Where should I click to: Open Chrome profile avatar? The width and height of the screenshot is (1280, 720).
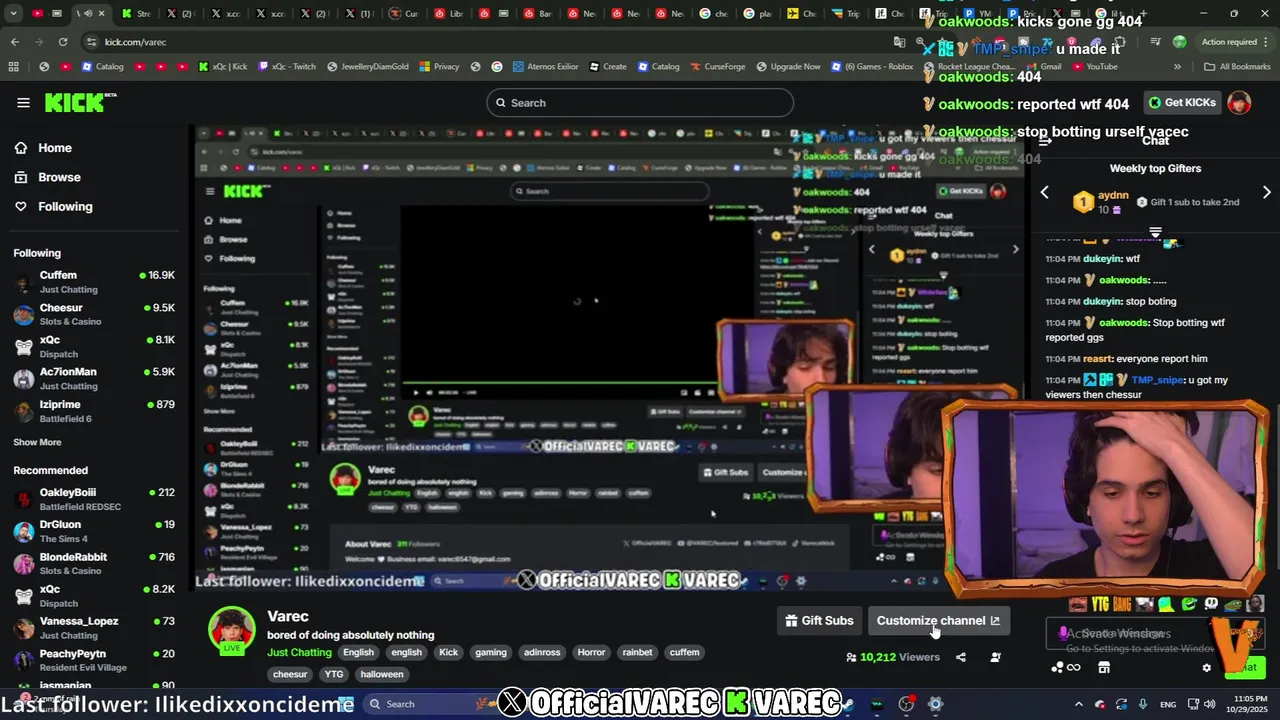pyautogui.click(x=1180, y=42)
